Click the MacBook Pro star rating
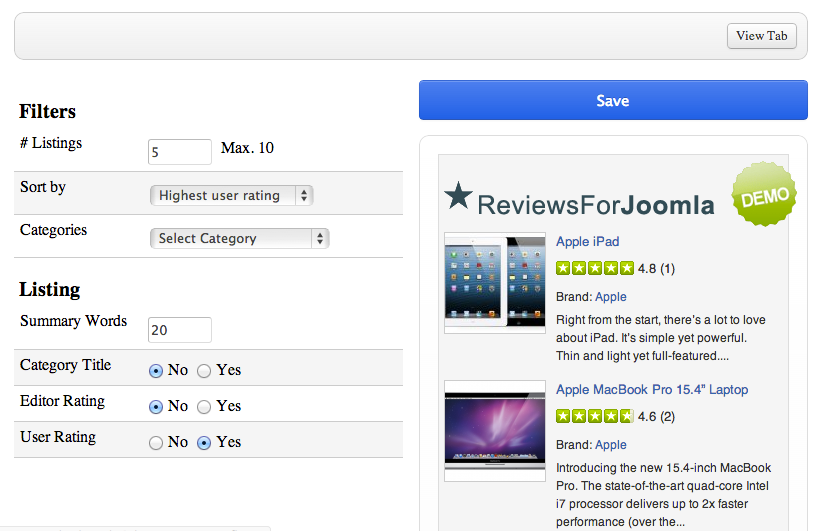Screen dimensions: 818x531 pyautogui.click(x=595, y=416)
